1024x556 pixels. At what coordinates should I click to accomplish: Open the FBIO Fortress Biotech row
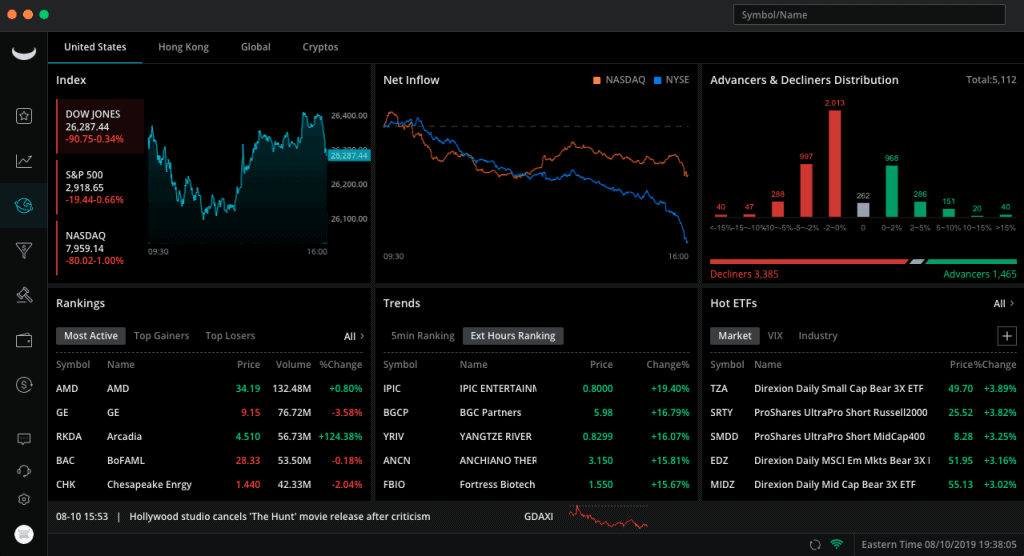[536, 485]
